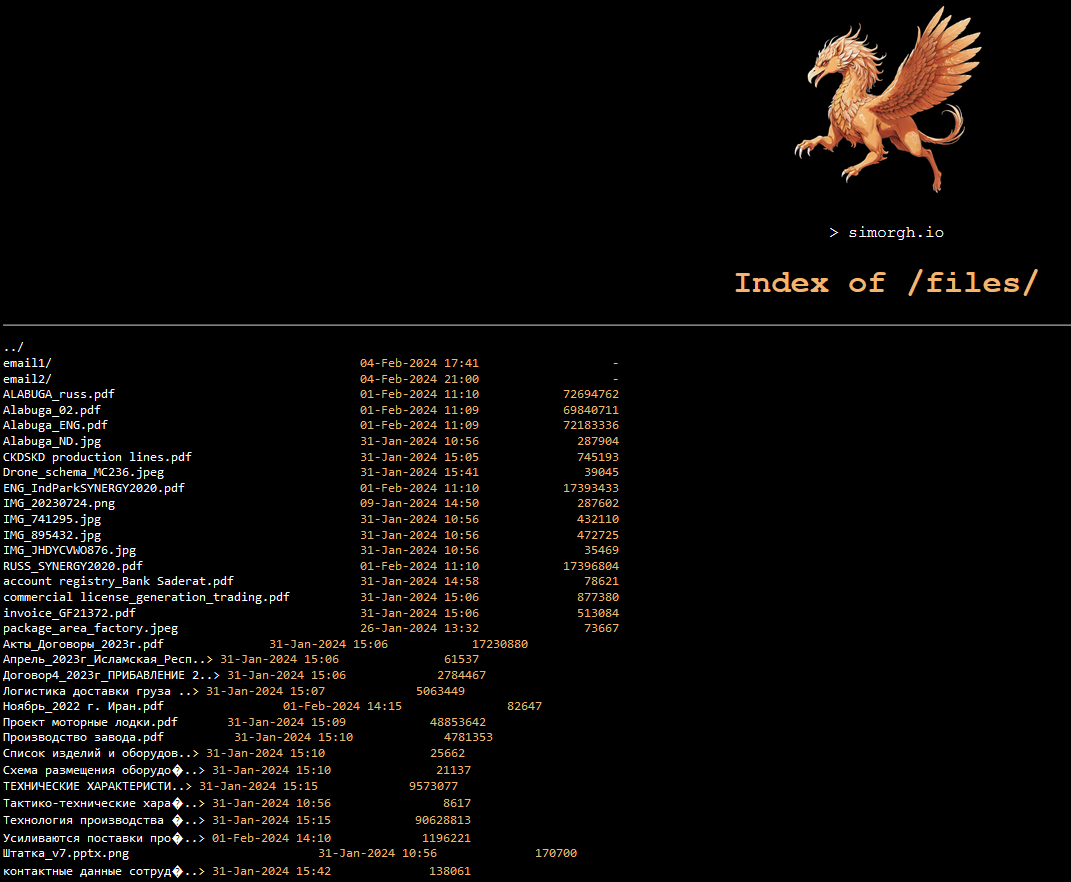Viewport: 1071px width, 882px height.
Task: Open IMG_JHDYCVWO876.jpg image
Action: point(70,550)
